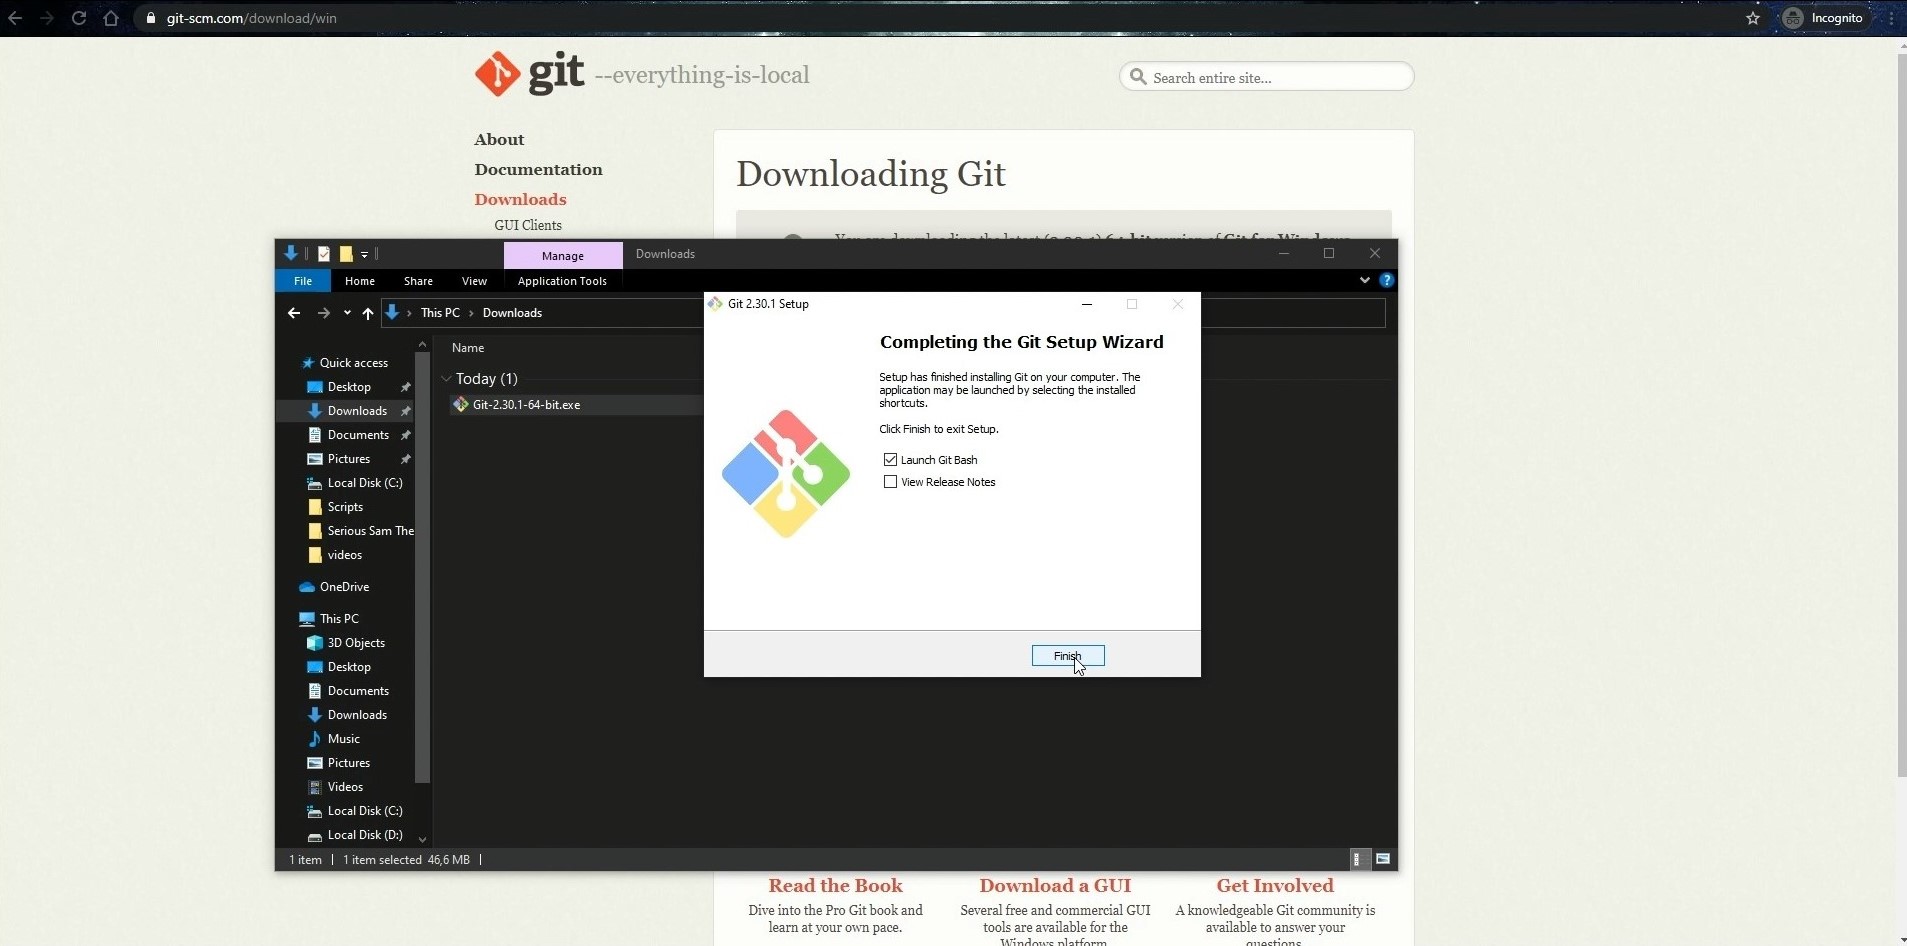Select This PC in the navigation tree
1907x946 pixels.
tap(339, 619)
